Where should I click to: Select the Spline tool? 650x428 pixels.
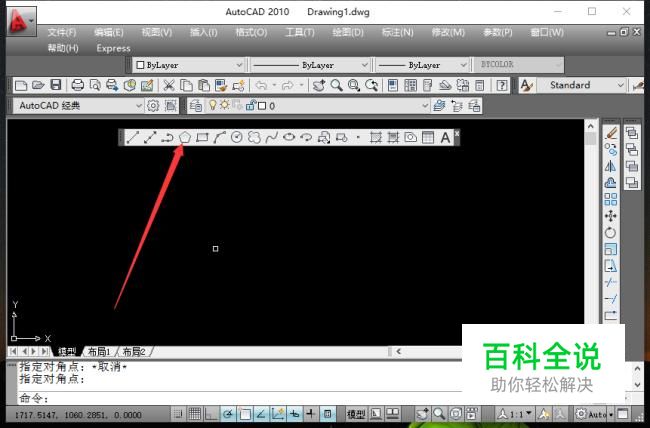point(272,137)
